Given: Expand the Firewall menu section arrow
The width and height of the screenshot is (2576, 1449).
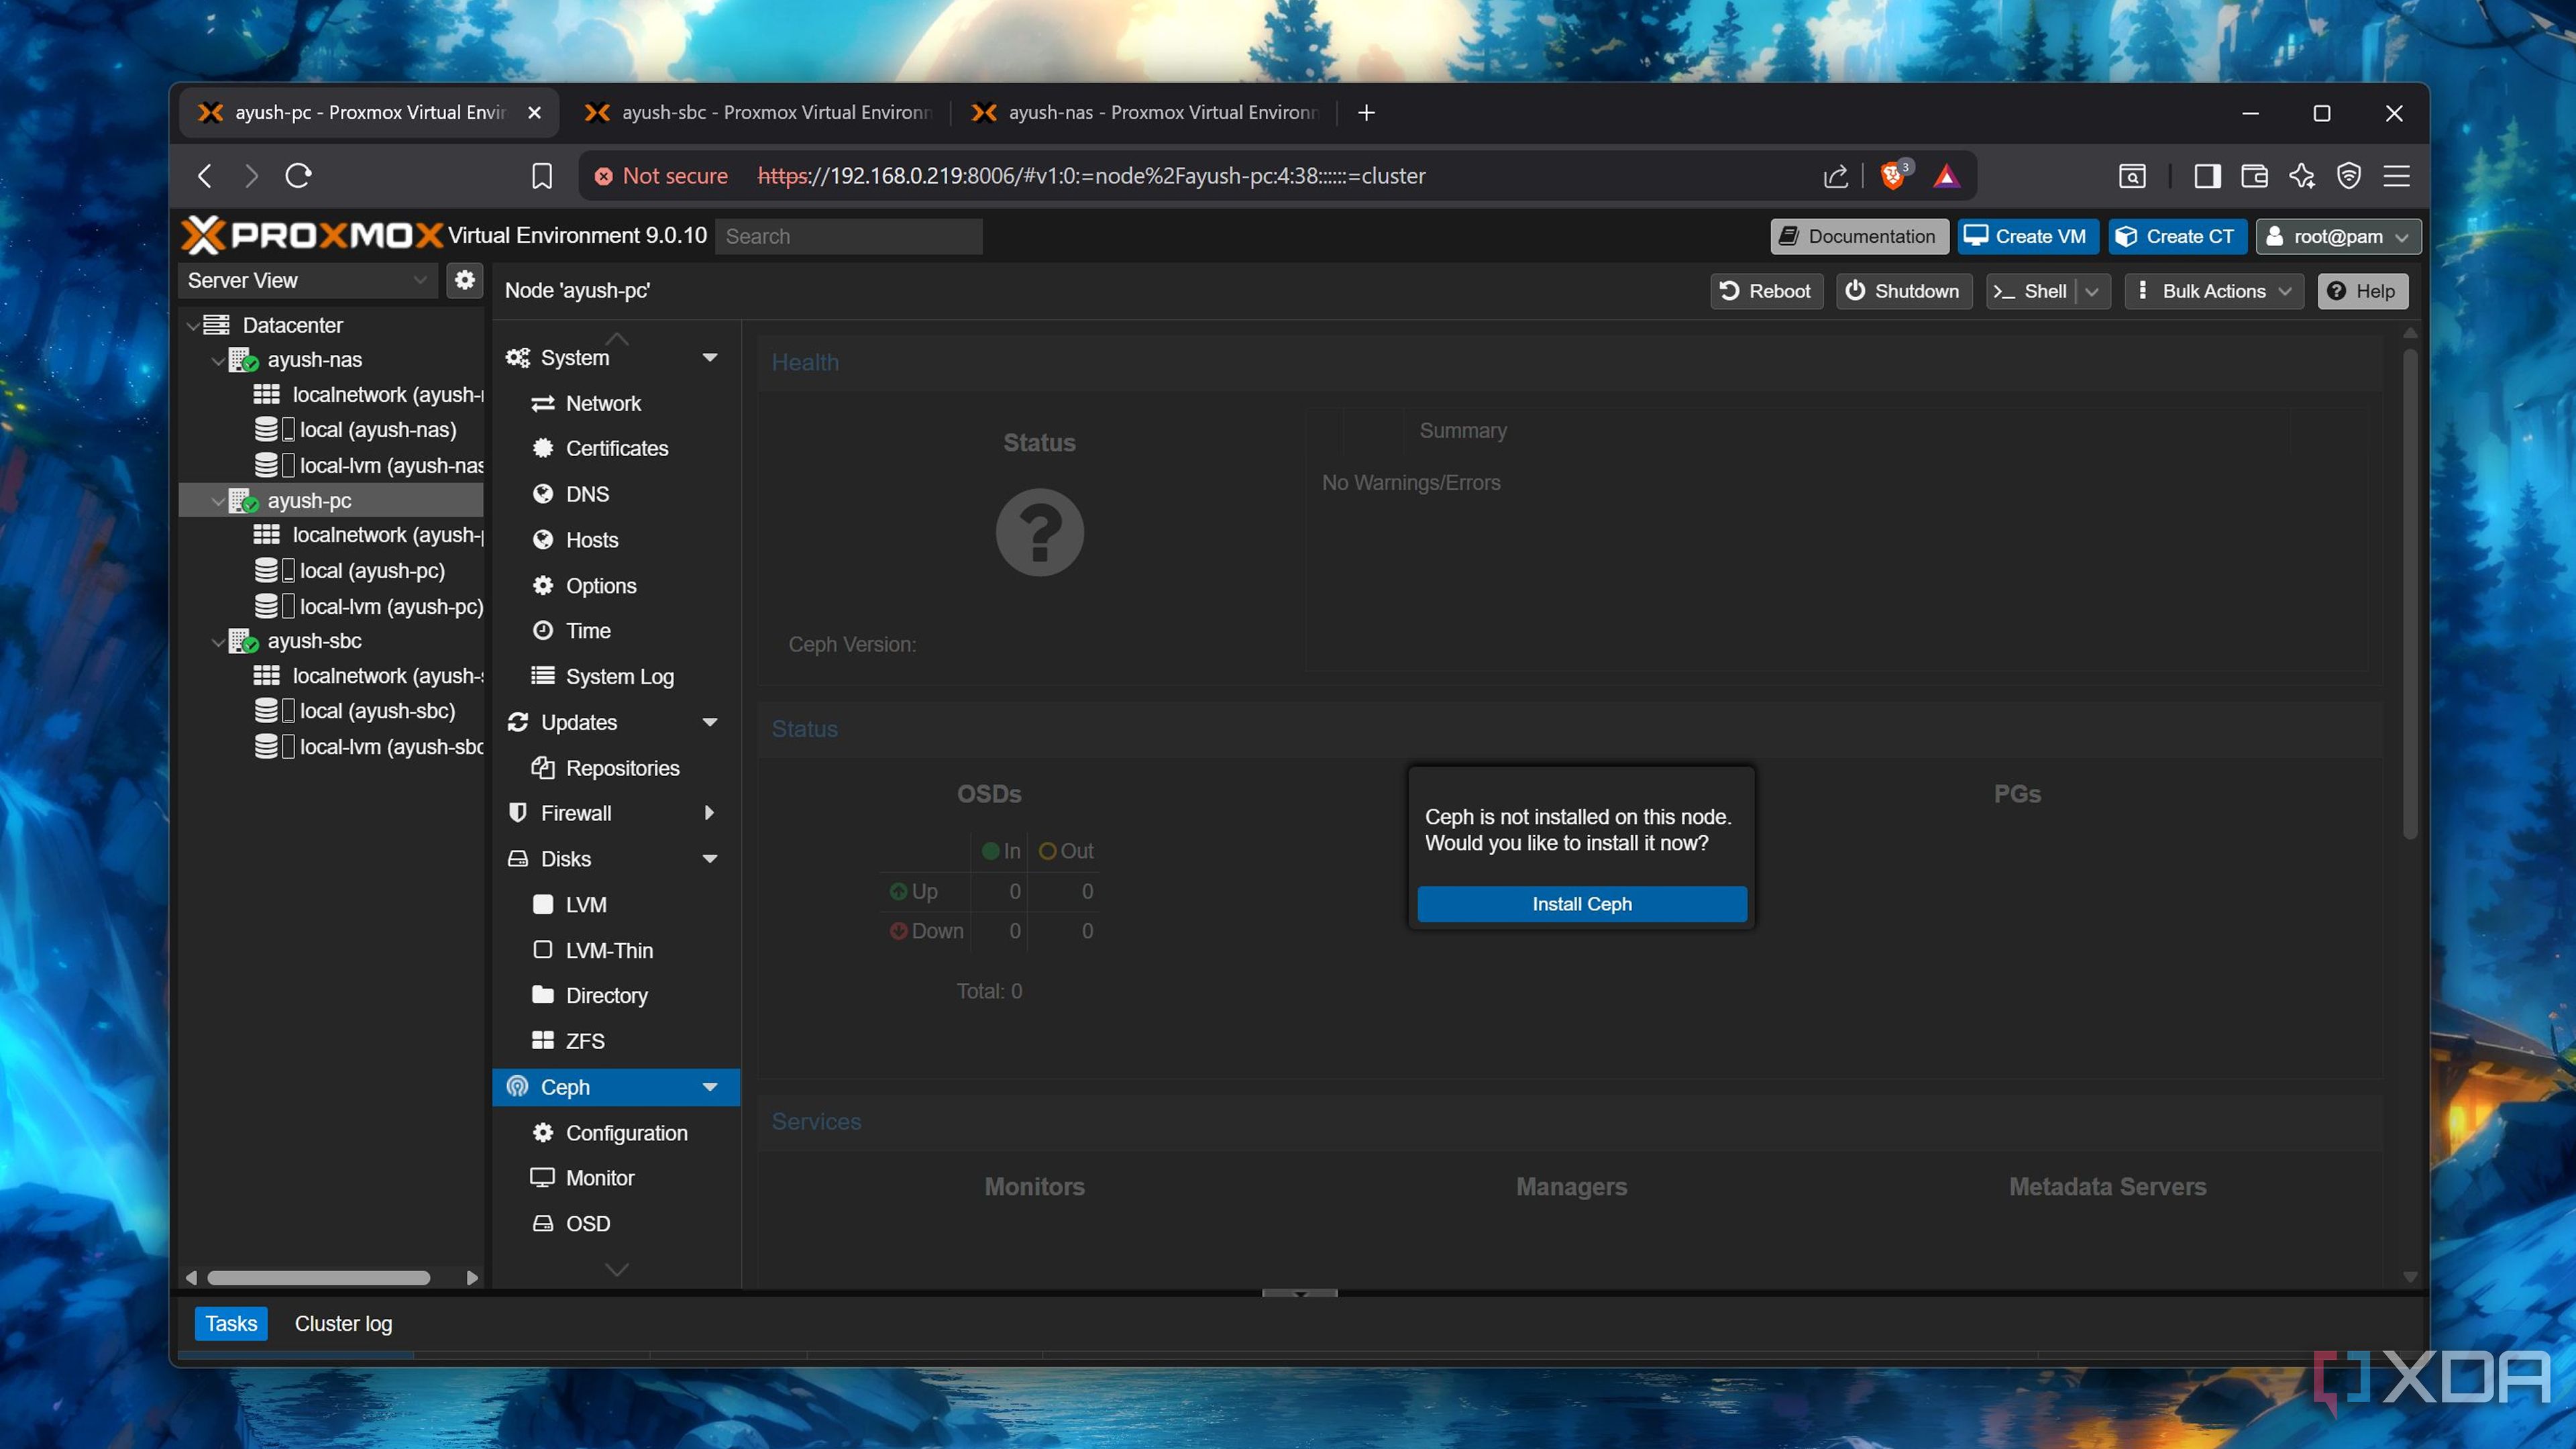Looking at the screenshot, I should [x=710, y=813].
